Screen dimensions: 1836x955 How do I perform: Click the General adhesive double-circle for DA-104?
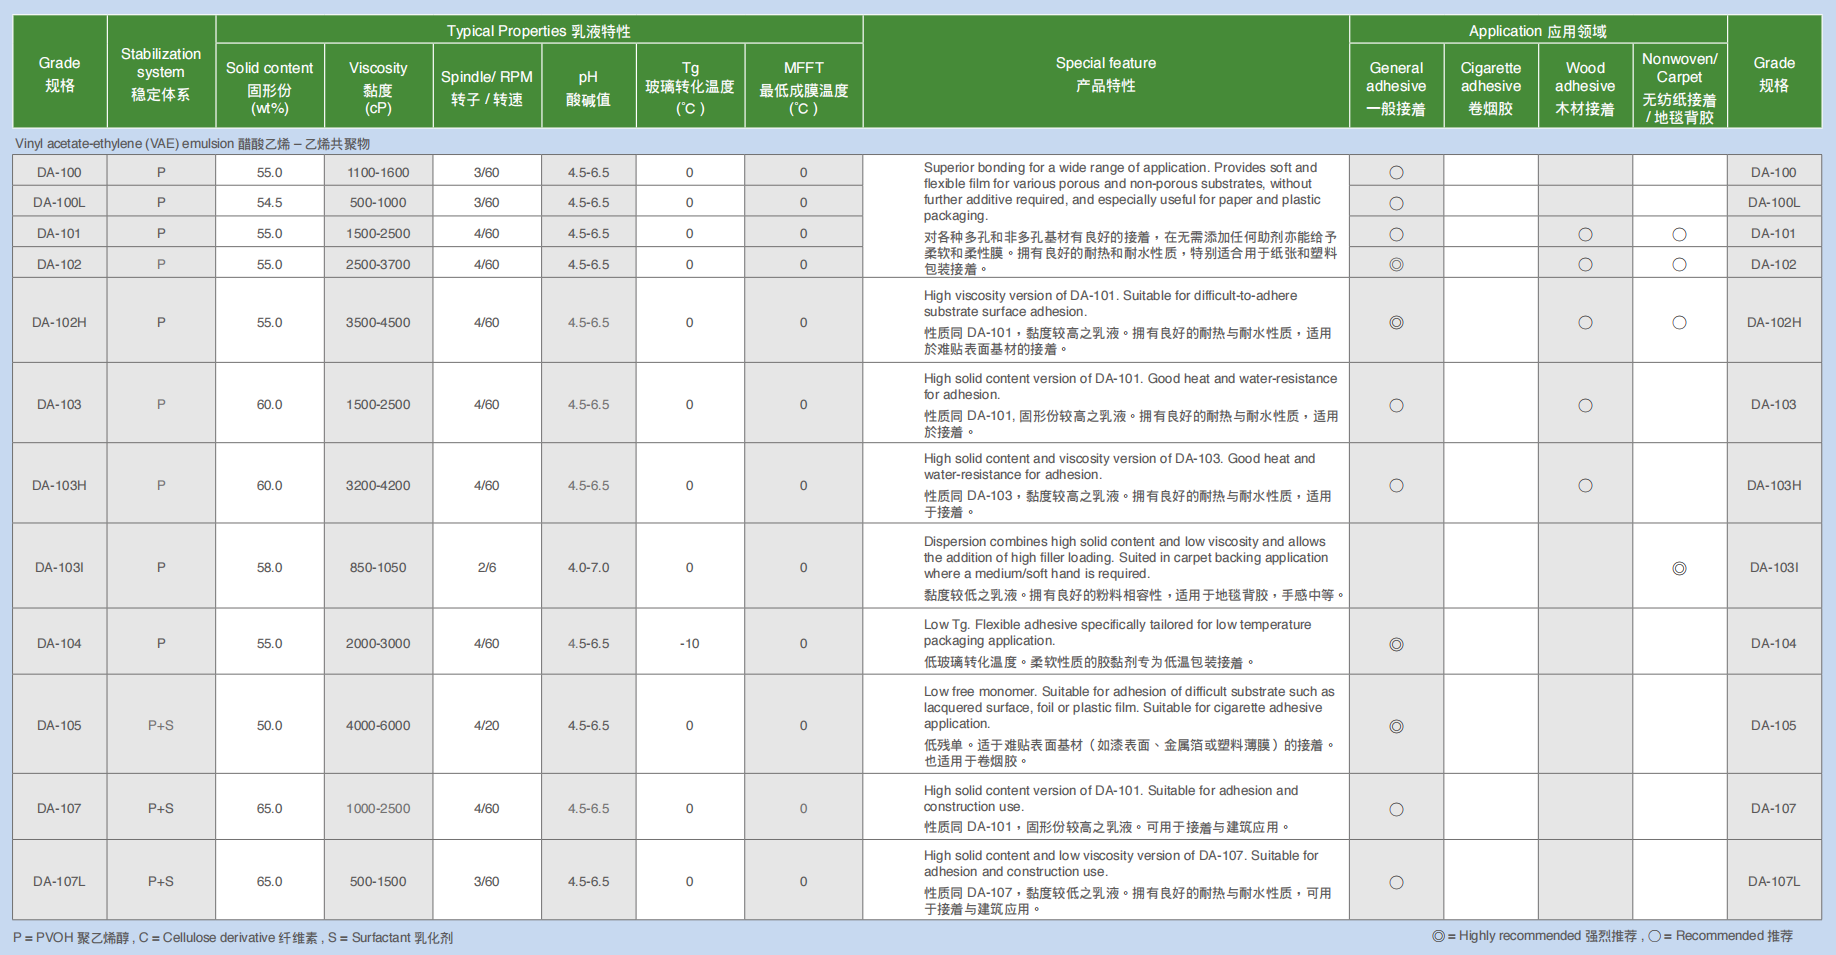coord(1396,645)
